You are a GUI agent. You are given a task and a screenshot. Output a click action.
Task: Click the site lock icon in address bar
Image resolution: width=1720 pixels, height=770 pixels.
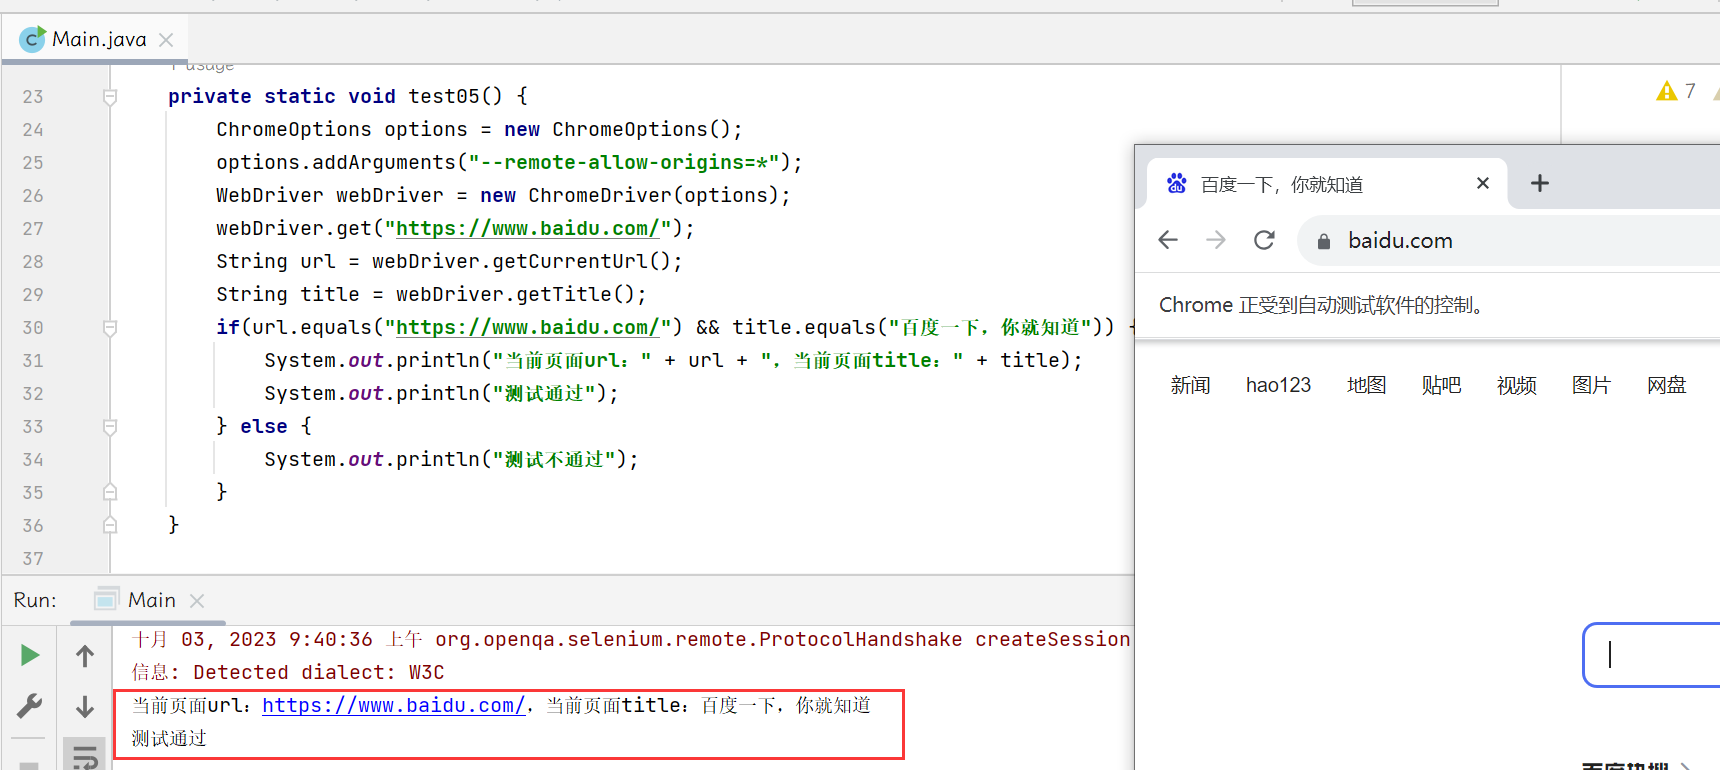click(1324, 241)
